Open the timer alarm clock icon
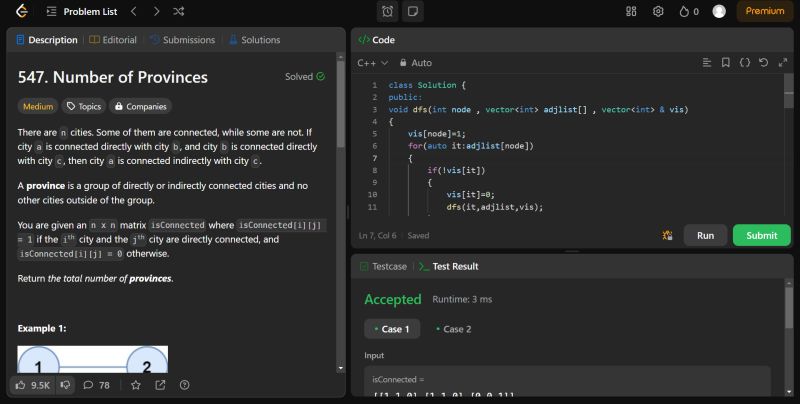 (387, 12)
